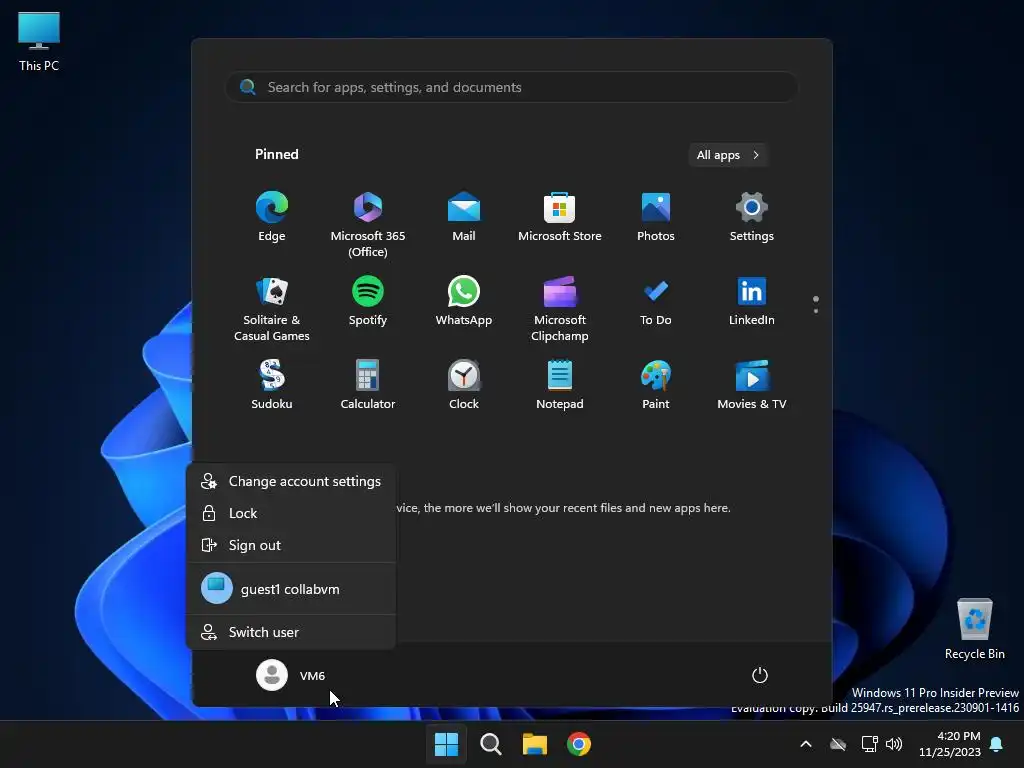This screenshot has height=768, width=1024.
Task: Open Spotify
Action: click(368, 301)
